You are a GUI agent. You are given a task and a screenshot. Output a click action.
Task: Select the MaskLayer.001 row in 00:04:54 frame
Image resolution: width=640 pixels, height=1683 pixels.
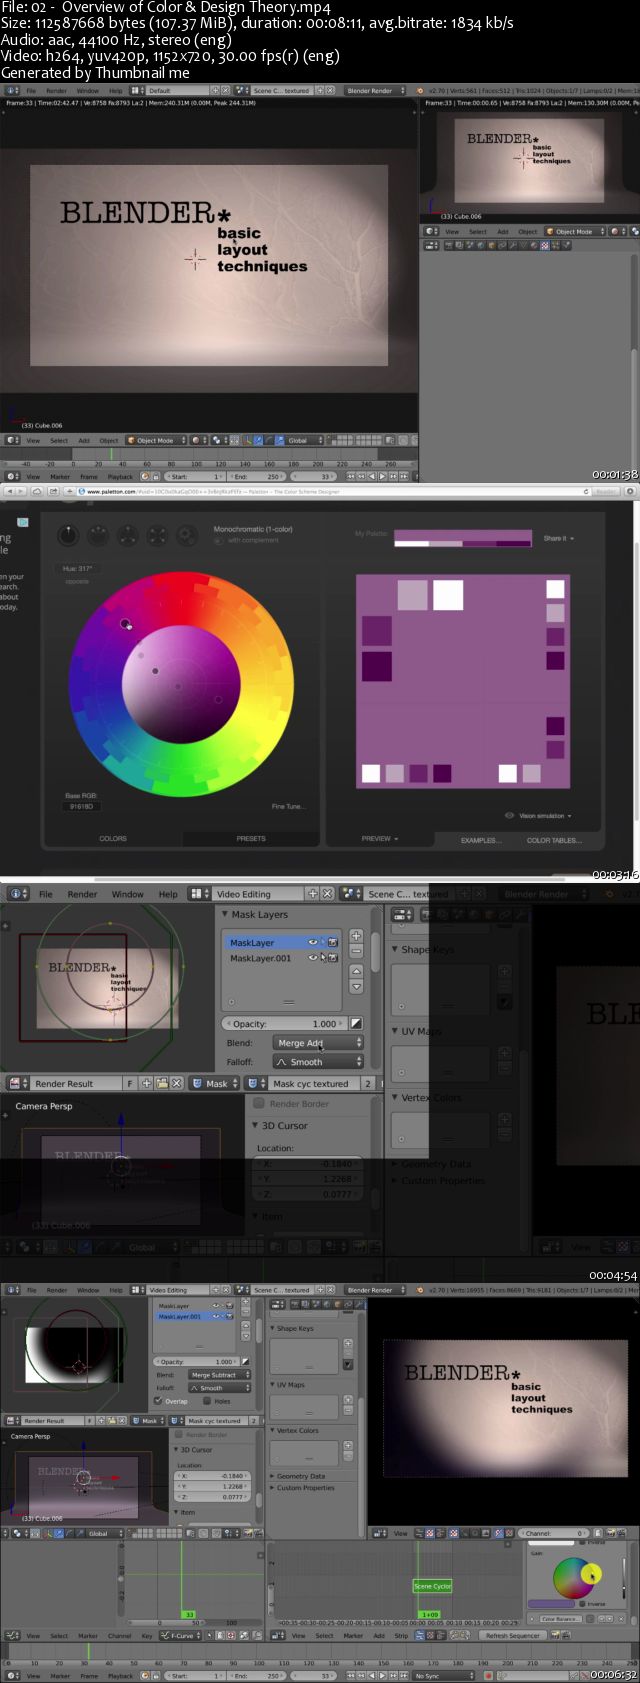coord(283,958)
